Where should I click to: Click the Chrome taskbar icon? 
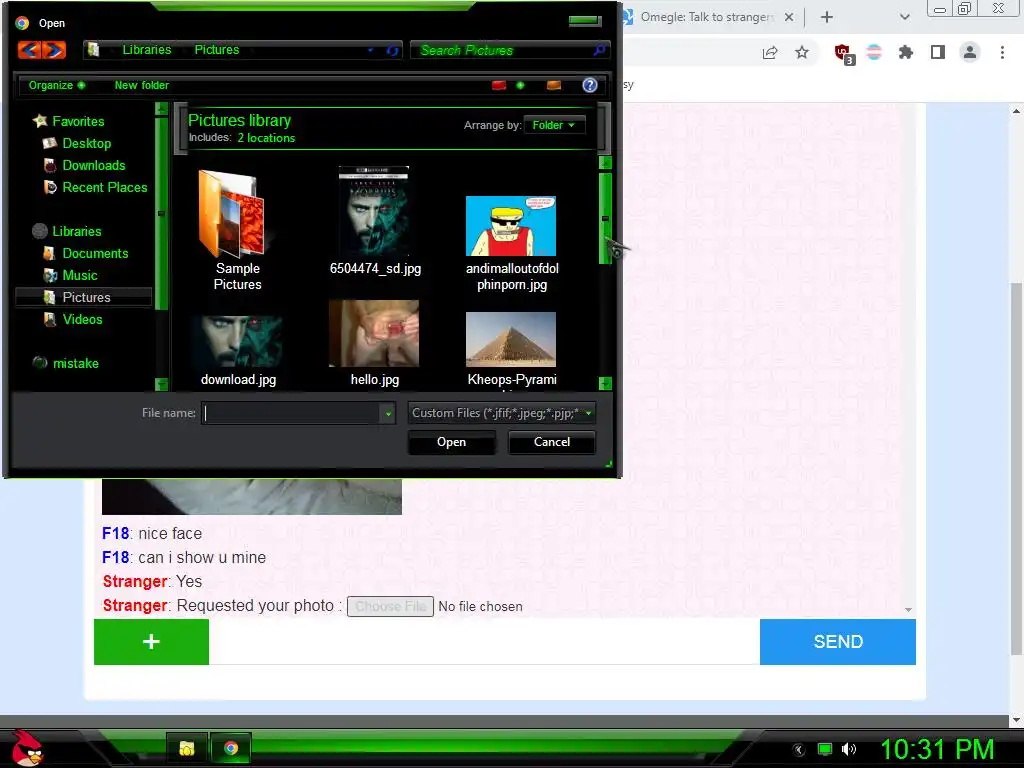click(231, 748)
